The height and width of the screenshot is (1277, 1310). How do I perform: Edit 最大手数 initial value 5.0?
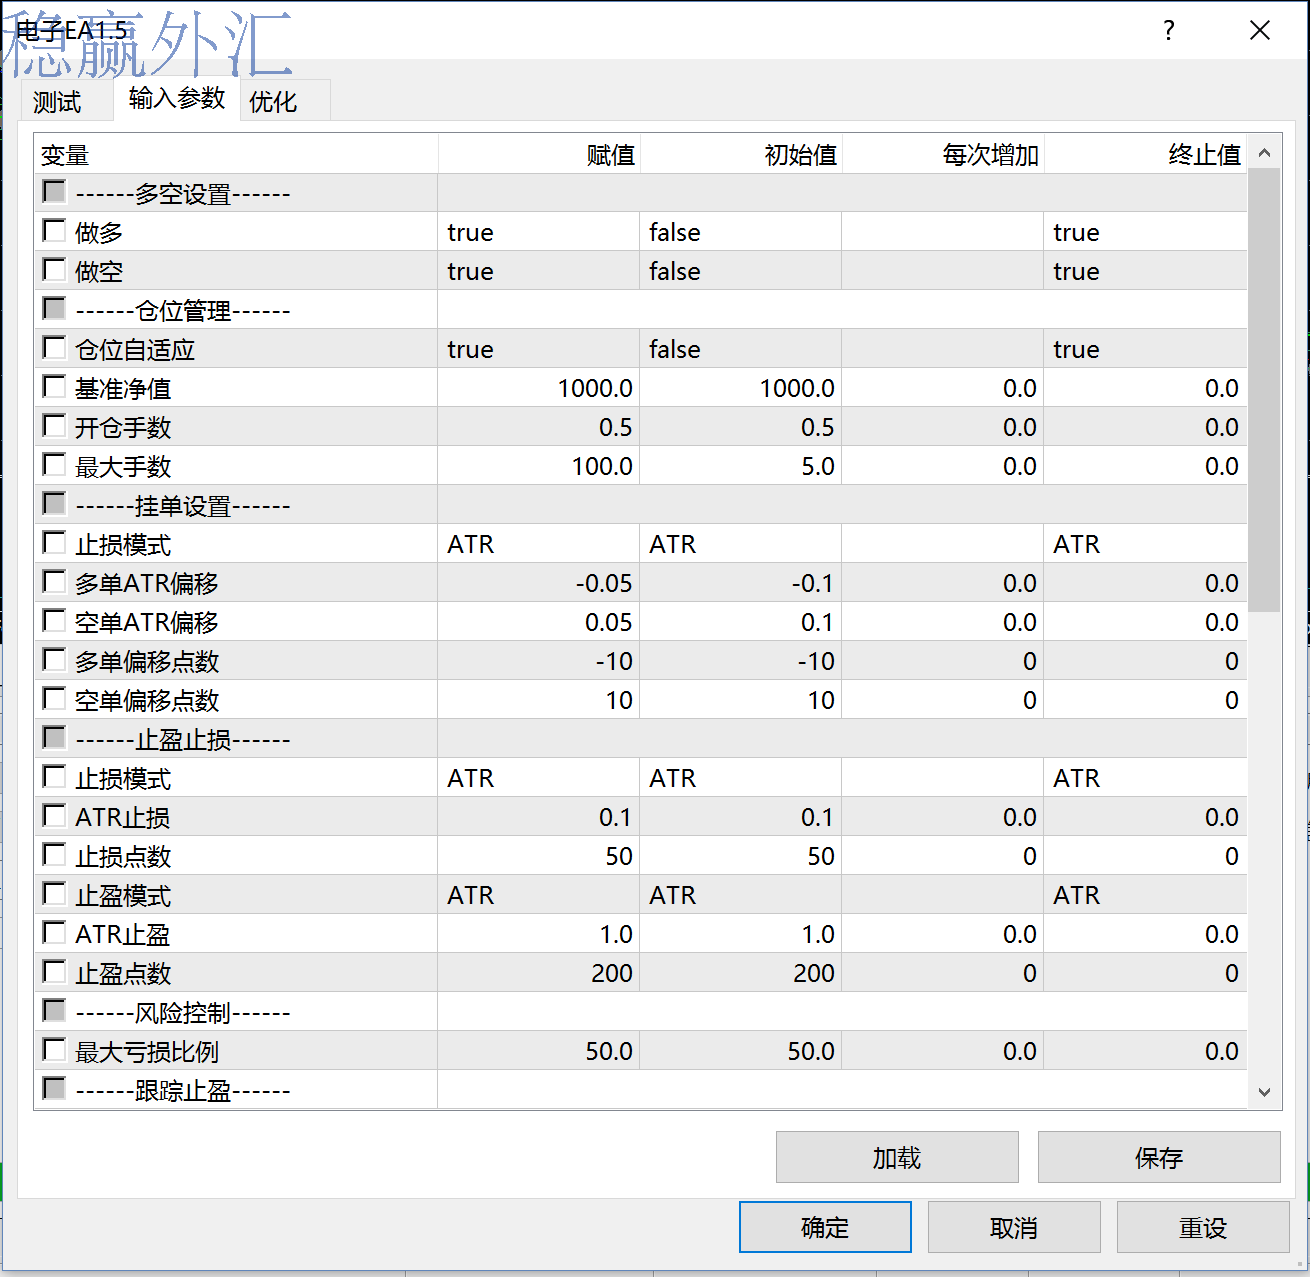pyautogui.click(x=740, y=466)
